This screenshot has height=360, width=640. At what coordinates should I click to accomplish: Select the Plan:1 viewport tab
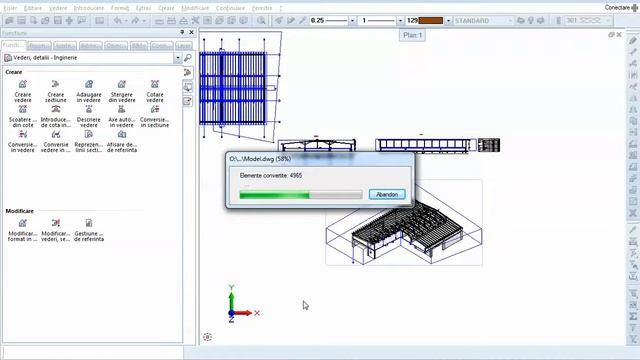pos(412,35)
